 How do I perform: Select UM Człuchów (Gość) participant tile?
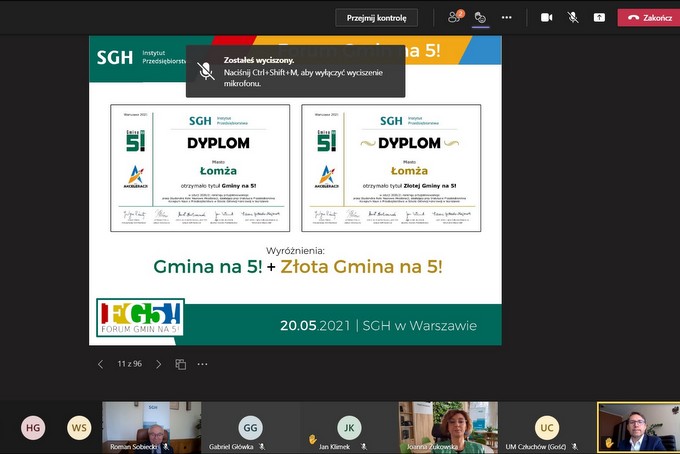[x=547, y=428]
